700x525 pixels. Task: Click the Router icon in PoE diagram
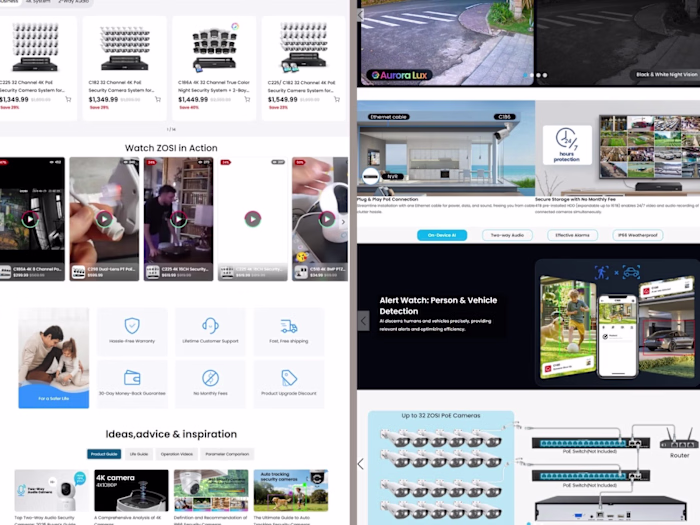pyautogui.click(x=679, y=439)
